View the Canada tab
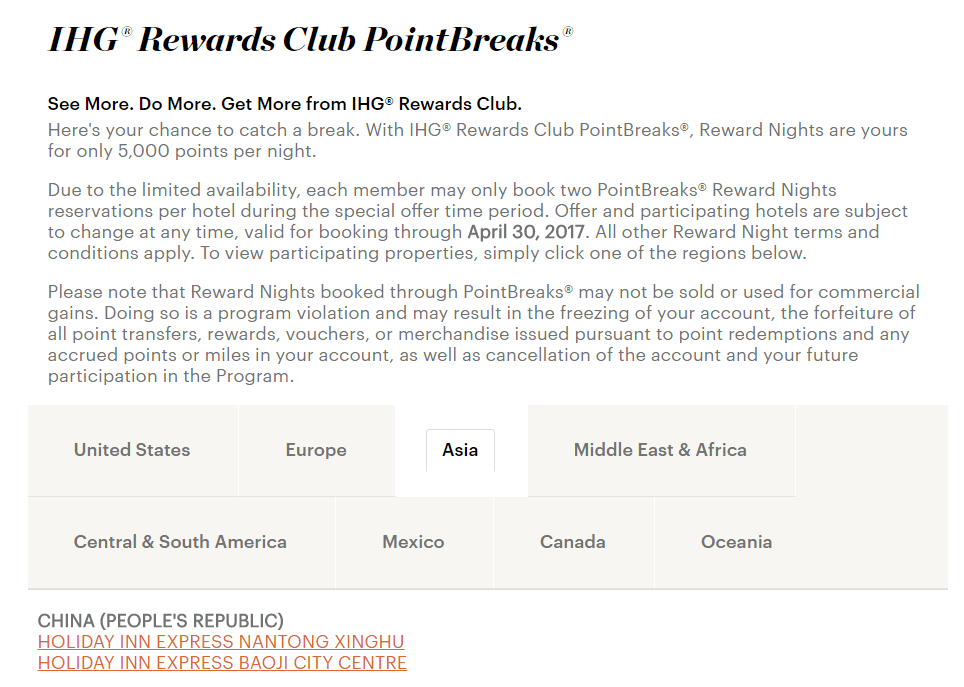 pos(573,542)
